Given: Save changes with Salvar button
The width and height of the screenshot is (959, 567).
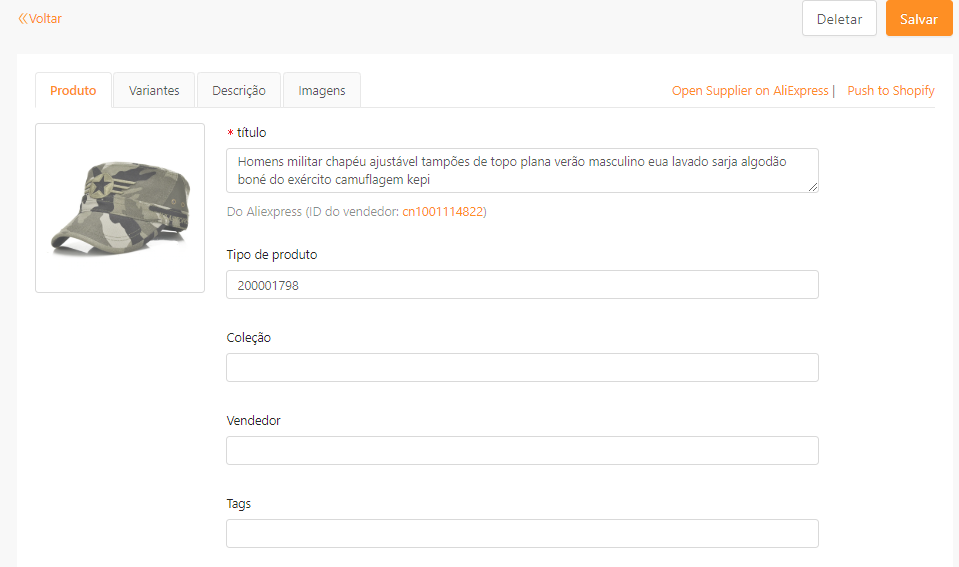Looking at the screenshot, I should point(919,19).
